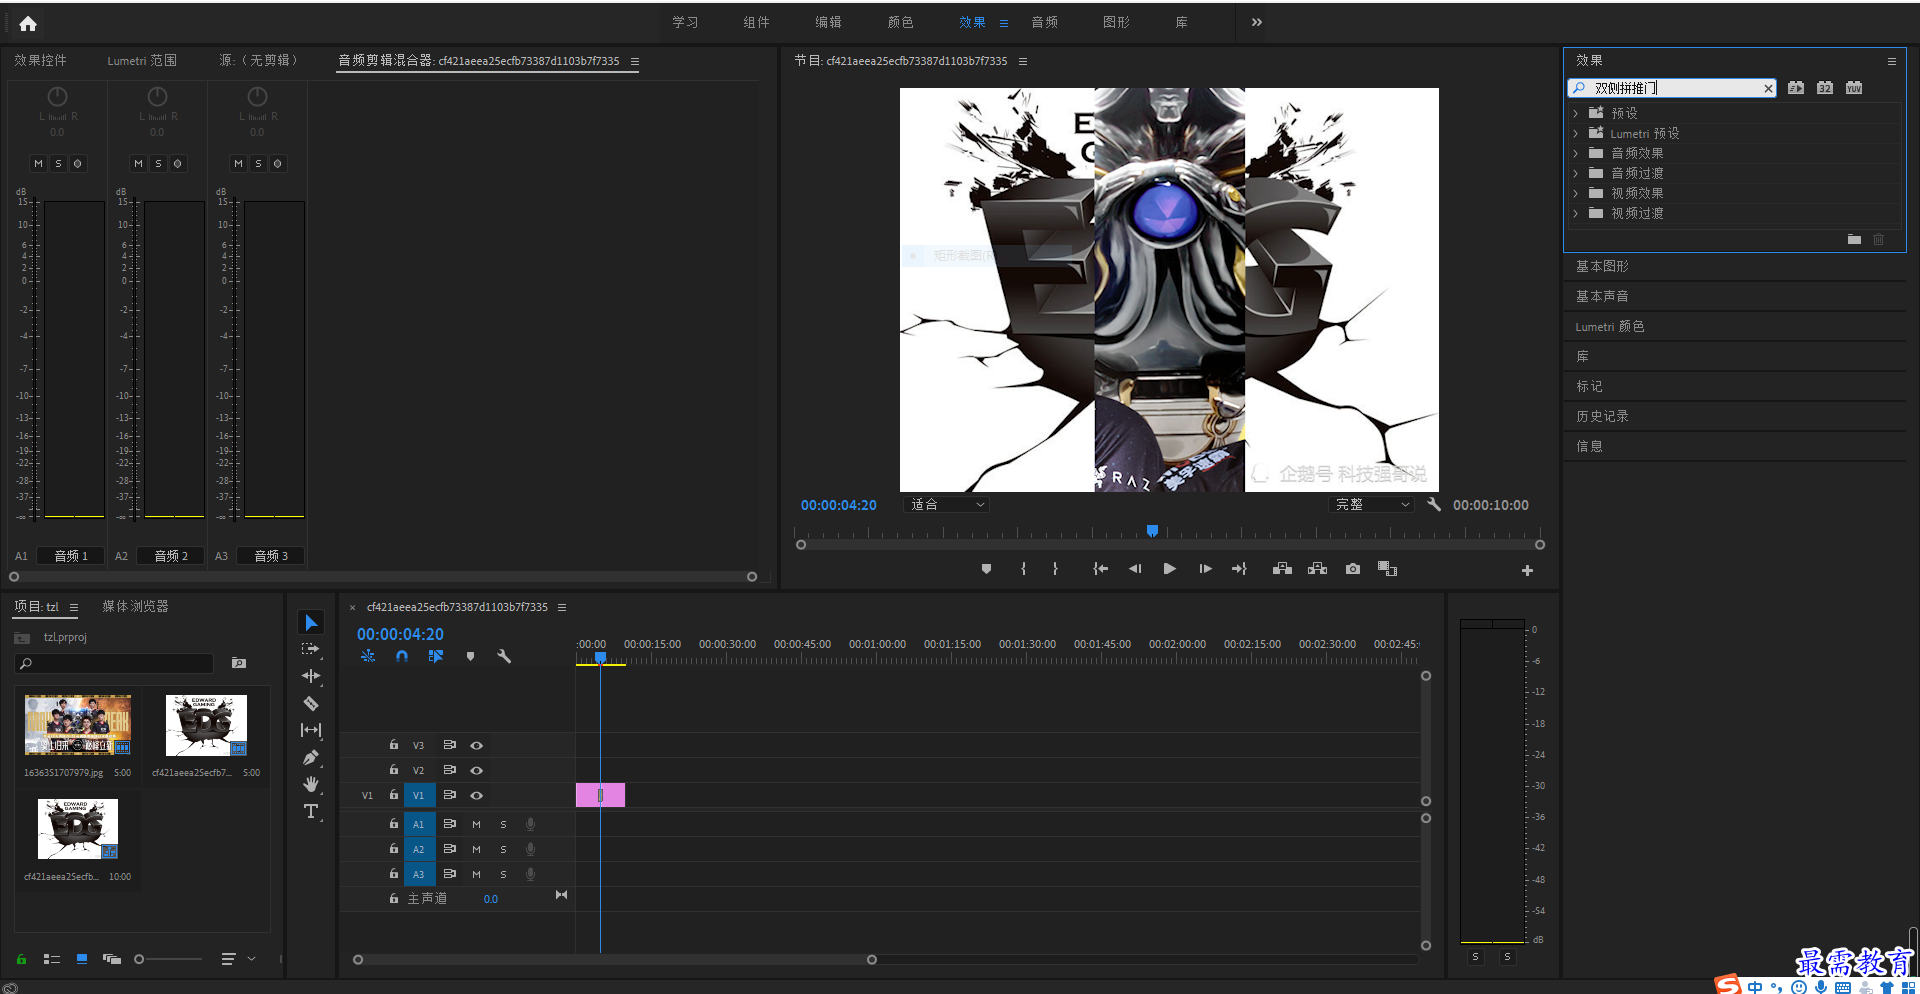Viewport: 1920px width, 994px height.
Task: Go to Out point
Action: coord(1239,569)
